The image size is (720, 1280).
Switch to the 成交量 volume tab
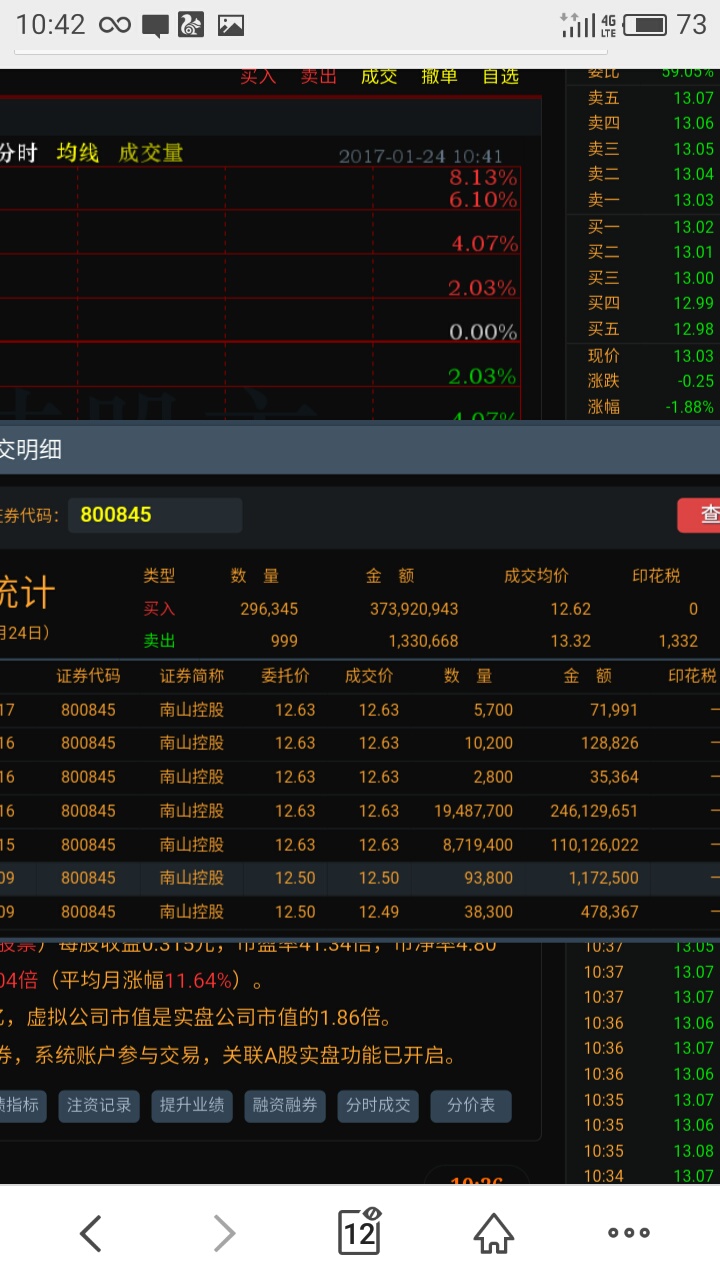(151, 152)
